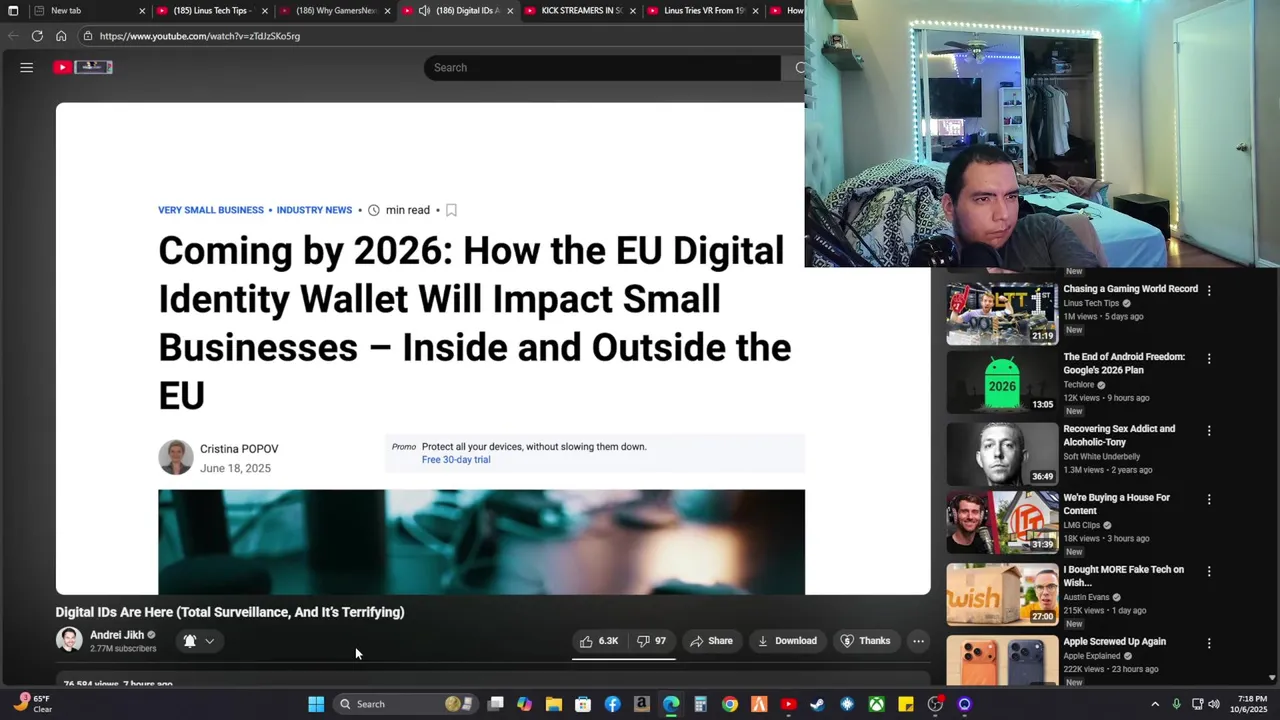Image resolution: width=1280 pixels, height=720 pixels.
Task: Open File Explorer from taskbar
Action: tap(553, 704)
